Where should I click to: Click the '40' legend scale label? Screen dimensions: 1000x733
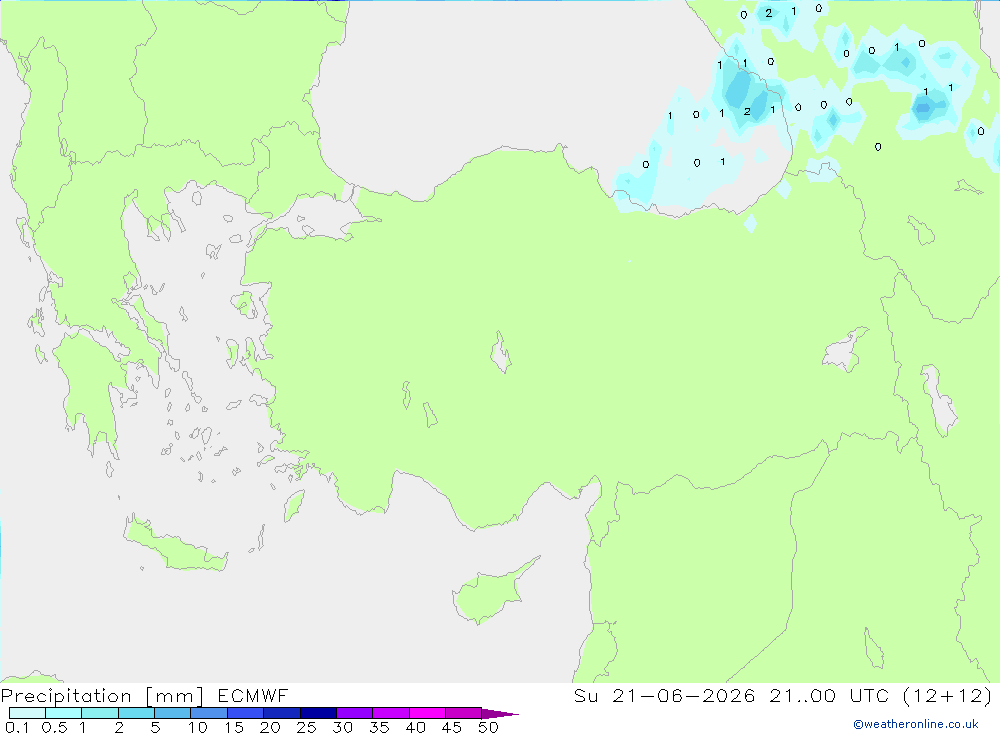[x=416, y=727]
